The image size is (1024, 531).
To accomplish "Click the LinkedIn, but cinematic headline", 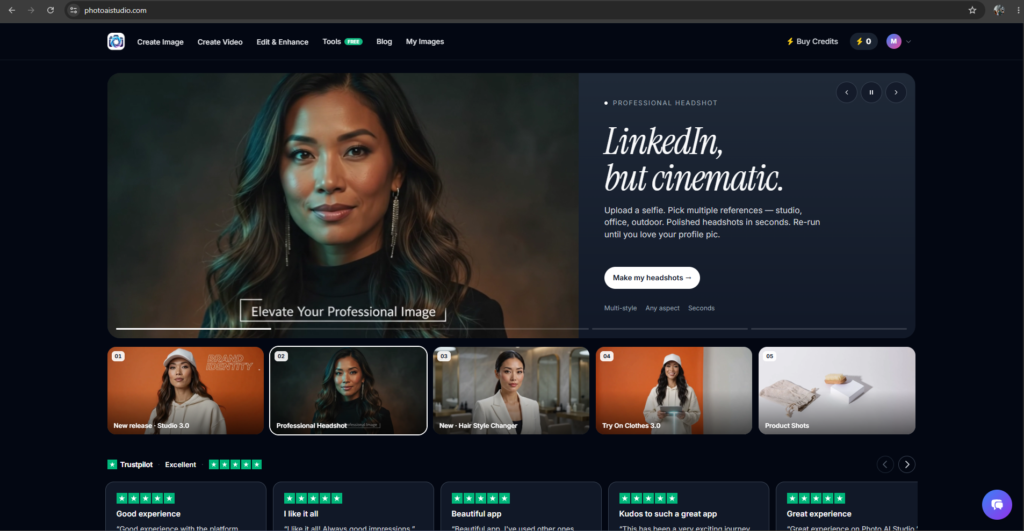I will (x=693, y=159).
